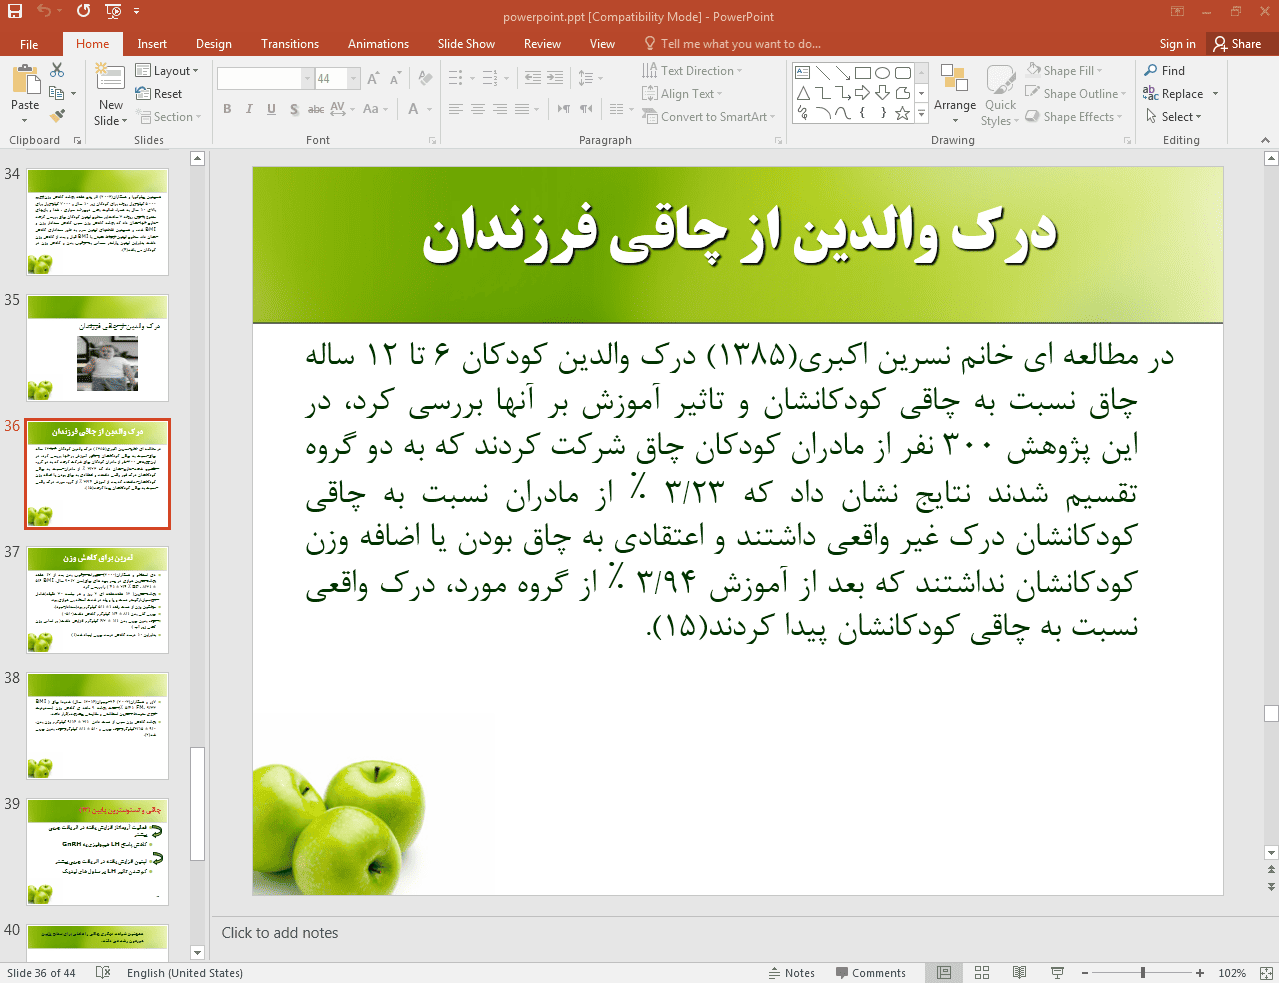Viewport: 1279px width, 983px height.
Task: Click the Reset slide button
Action: tap(159, 94)
